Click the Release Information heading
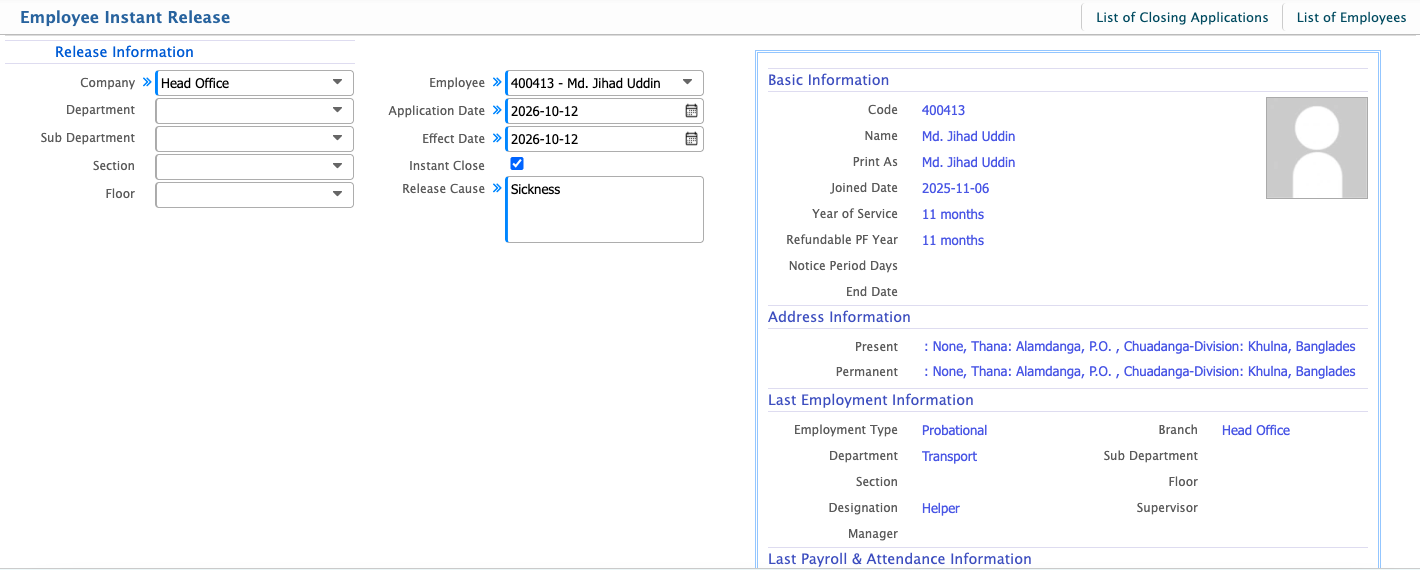Viewport: 1420px width, 570px height. 124,52
